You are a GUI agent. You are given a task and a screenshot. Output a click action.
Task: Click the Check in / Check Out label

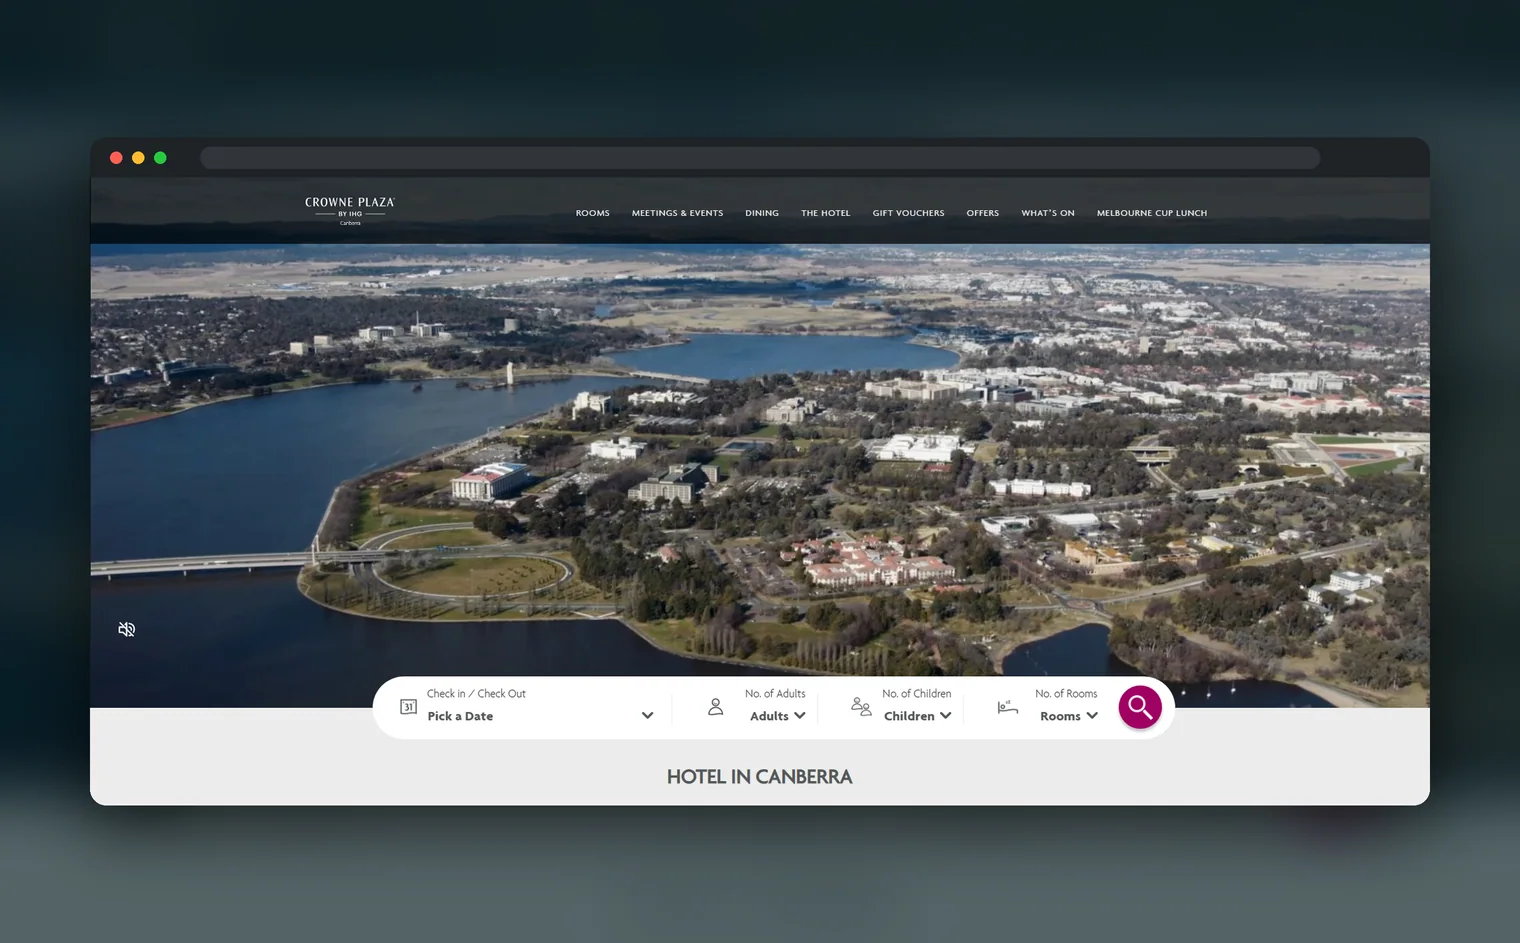pos(476,693)
